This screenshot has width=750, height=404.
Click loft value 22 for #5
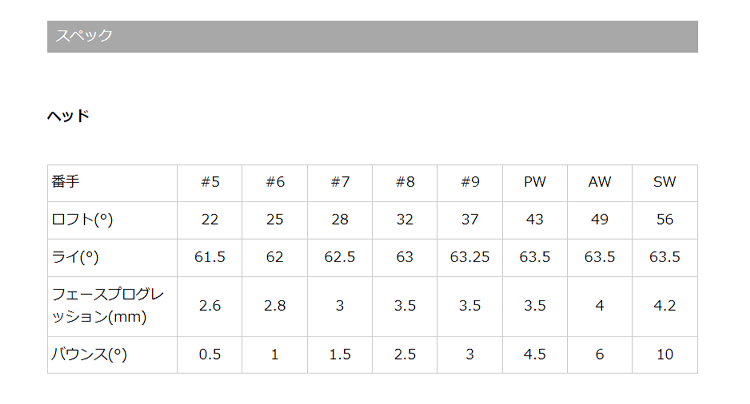point(210,220)
